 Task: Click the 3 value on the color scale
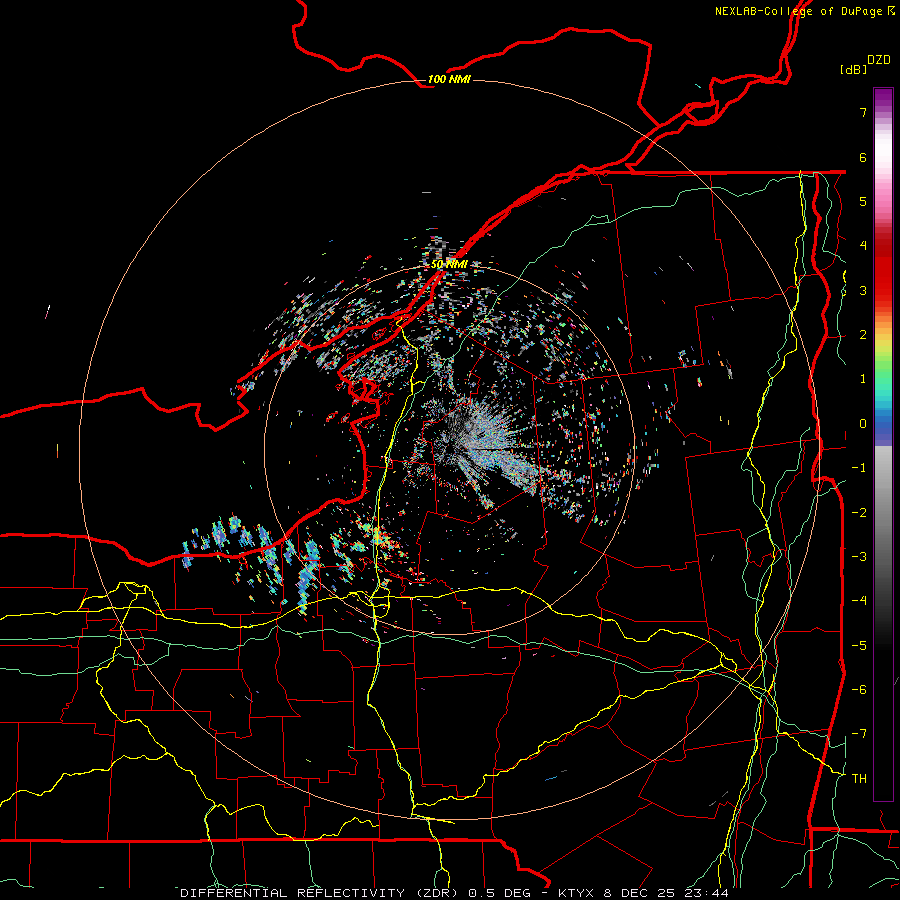pyautogui.click(x=863, y=290)
